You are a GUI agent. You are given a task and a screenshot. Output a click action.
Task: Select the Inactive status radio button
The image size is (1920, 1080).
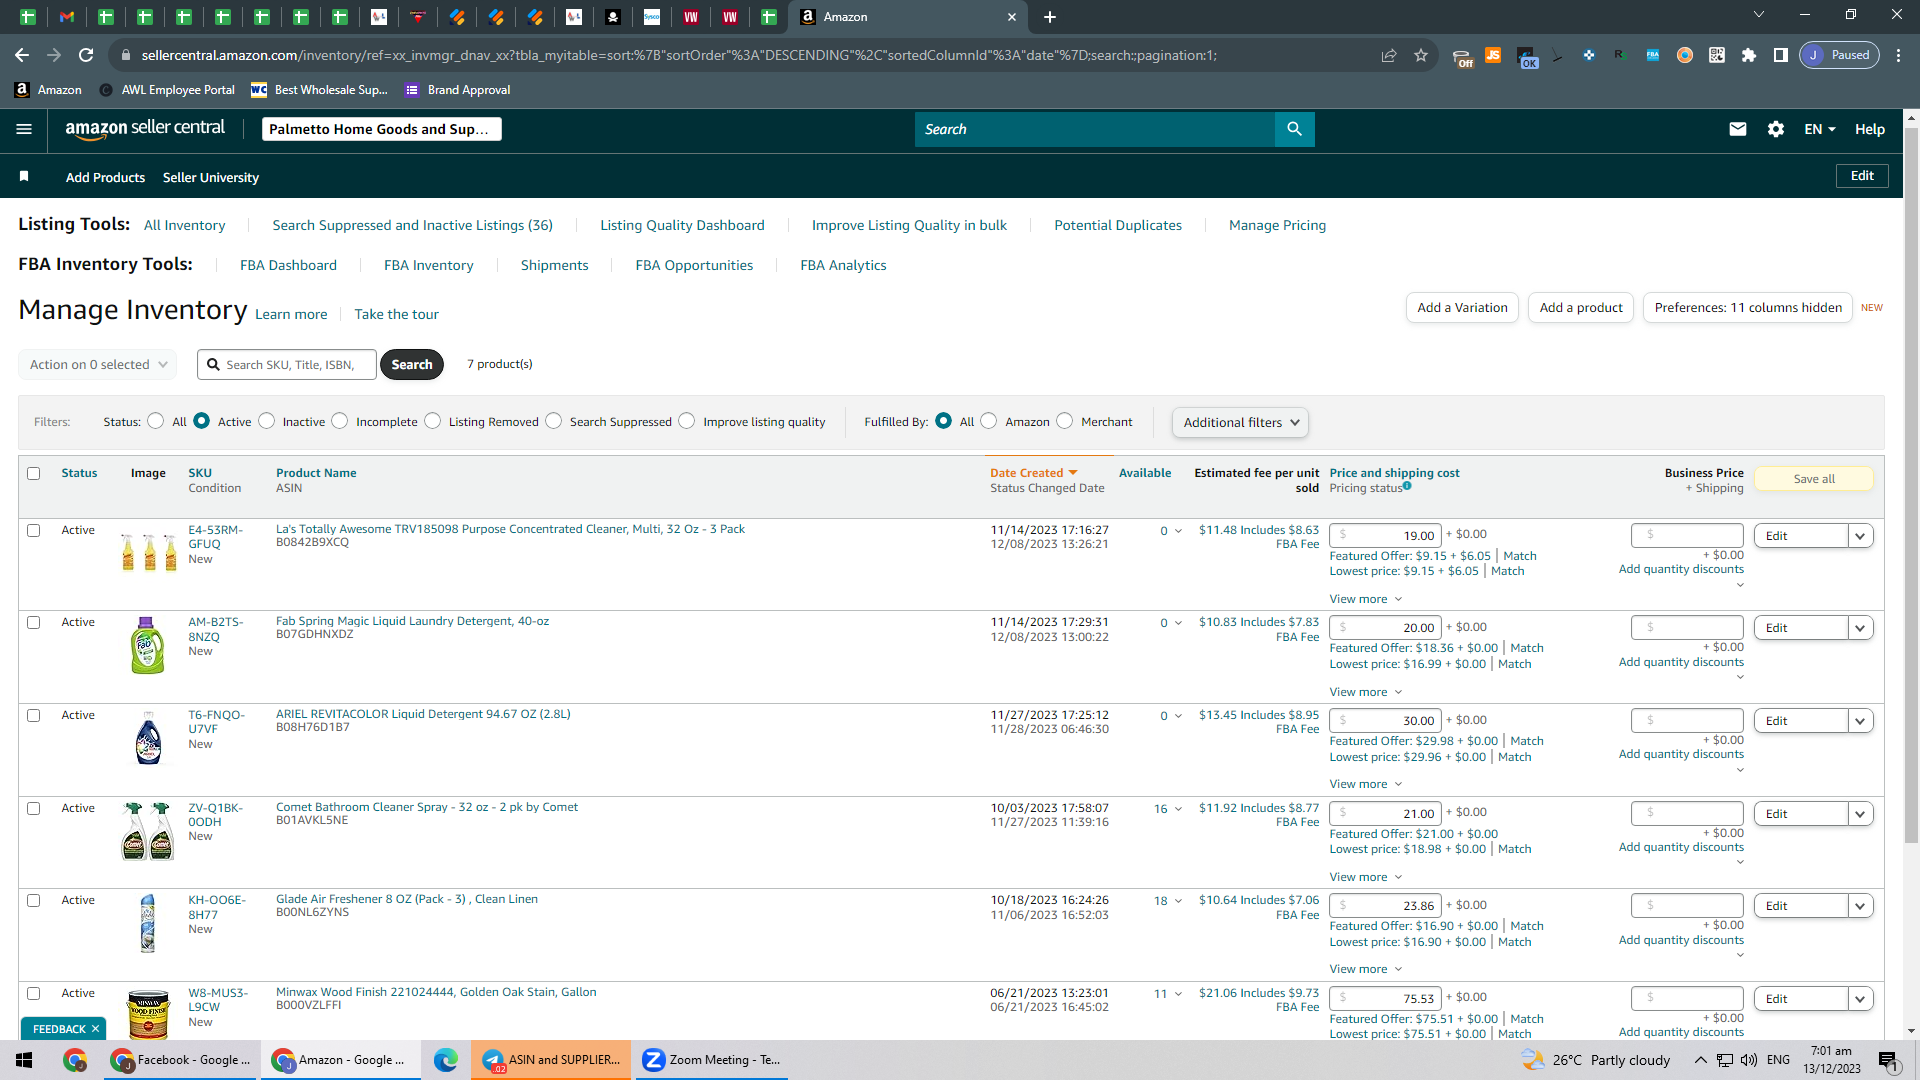pos(267,421)
